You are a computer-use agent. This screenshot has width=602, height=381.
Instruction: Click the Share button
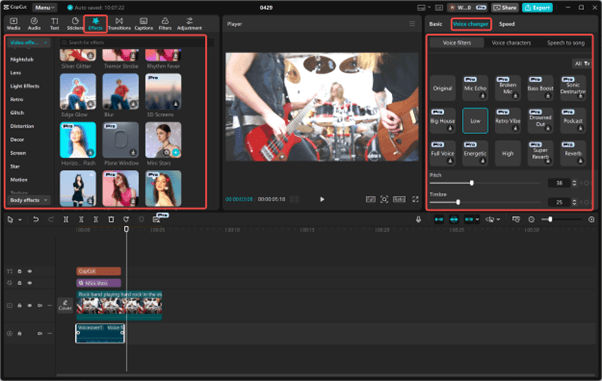tap(505, 7)
